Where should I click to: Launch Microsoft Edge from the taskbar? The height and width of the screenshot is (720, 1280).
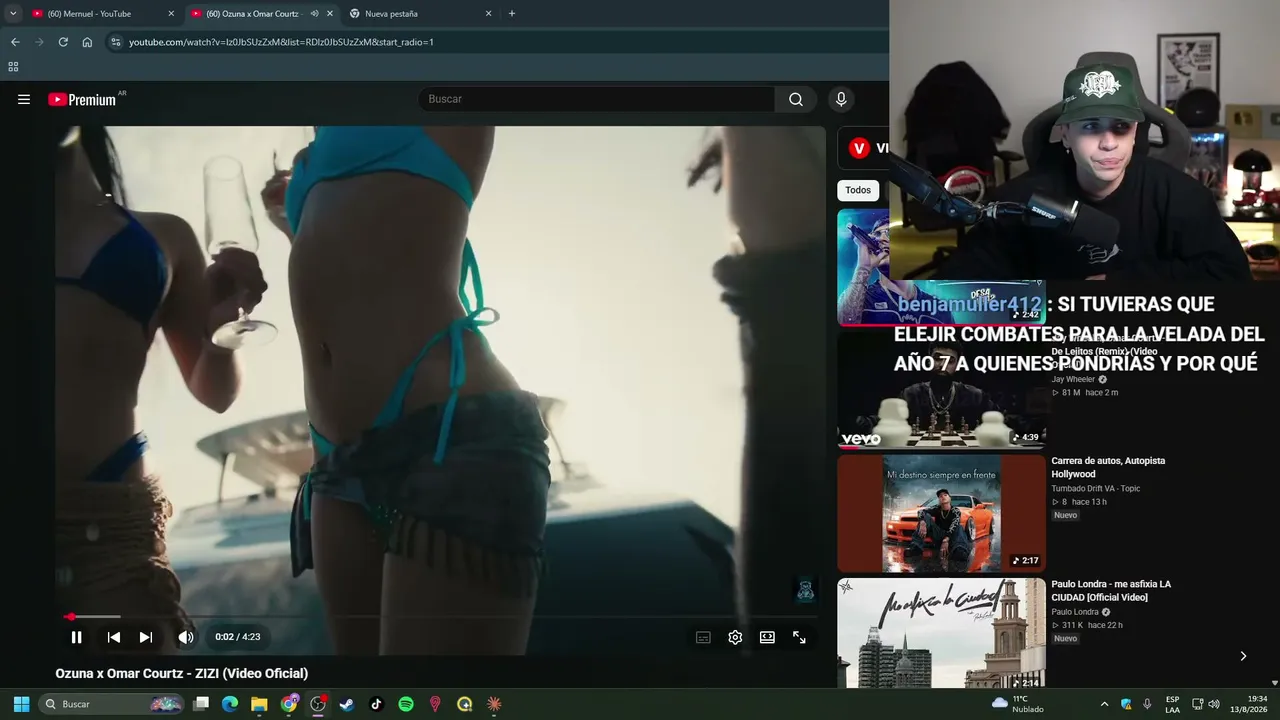pyautogui.click(x=230, y=704)
